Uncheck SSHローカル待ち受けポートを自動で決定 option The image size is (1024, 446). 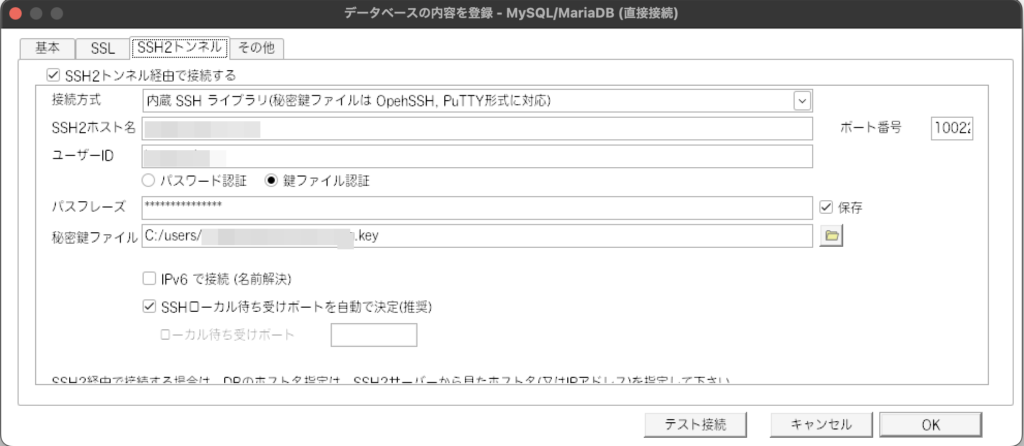coord(149,306)
